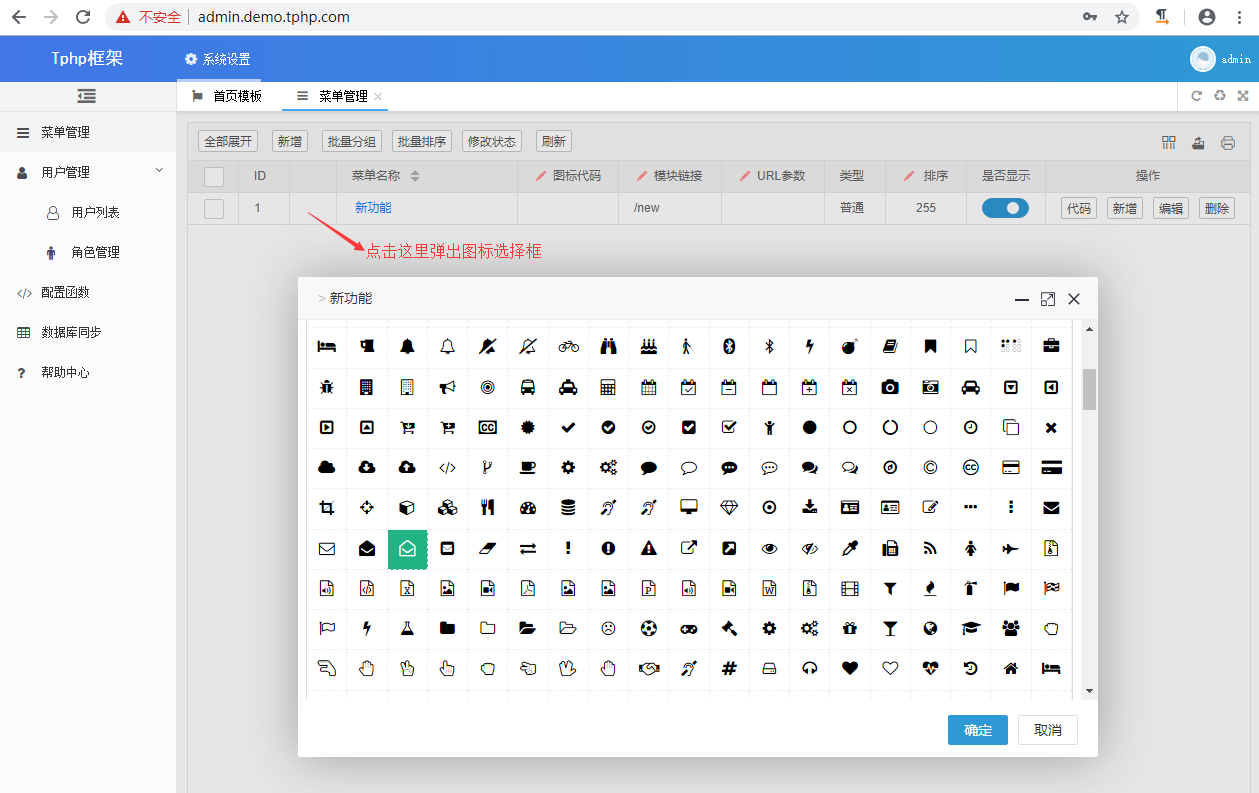Click 删除 for the 新功能 row
This screenshot has height=793, width=1259.
tap(1217, 208)
